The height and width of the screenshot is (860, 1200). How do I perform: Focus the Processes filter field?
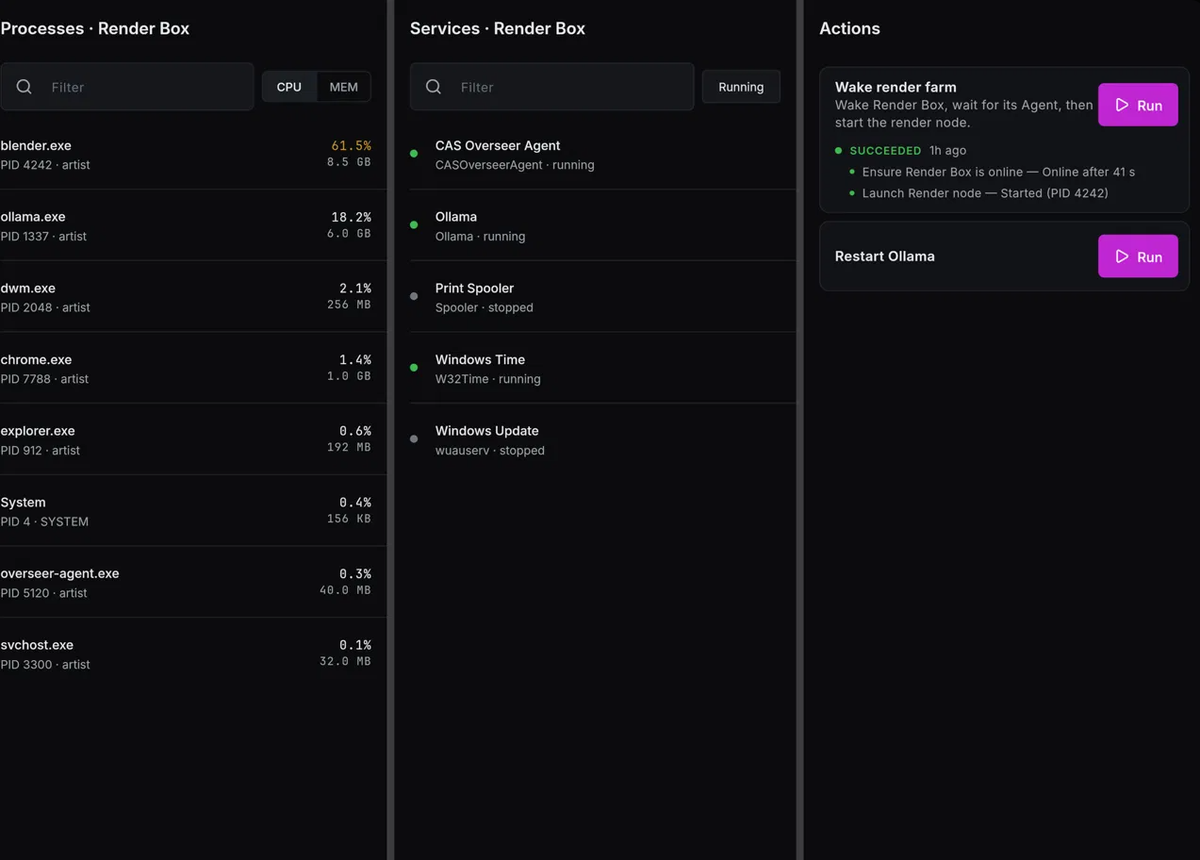coord(127,87)
